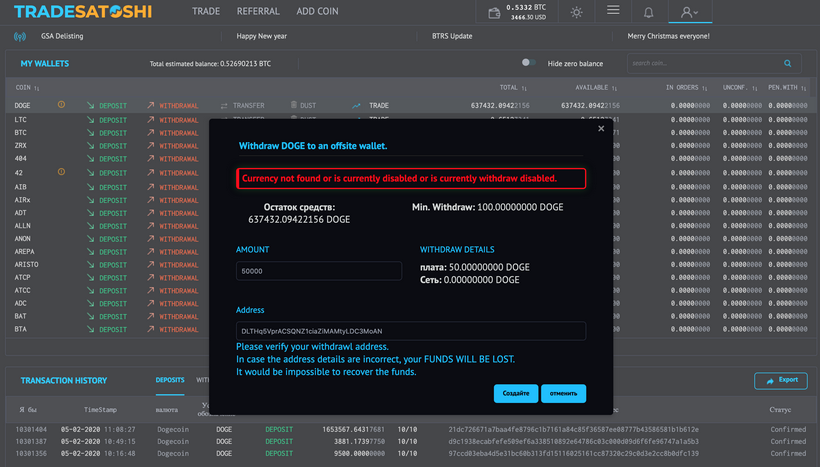Toggle light theme sun icon
The image size is (820, 467).
click(576, 12)
